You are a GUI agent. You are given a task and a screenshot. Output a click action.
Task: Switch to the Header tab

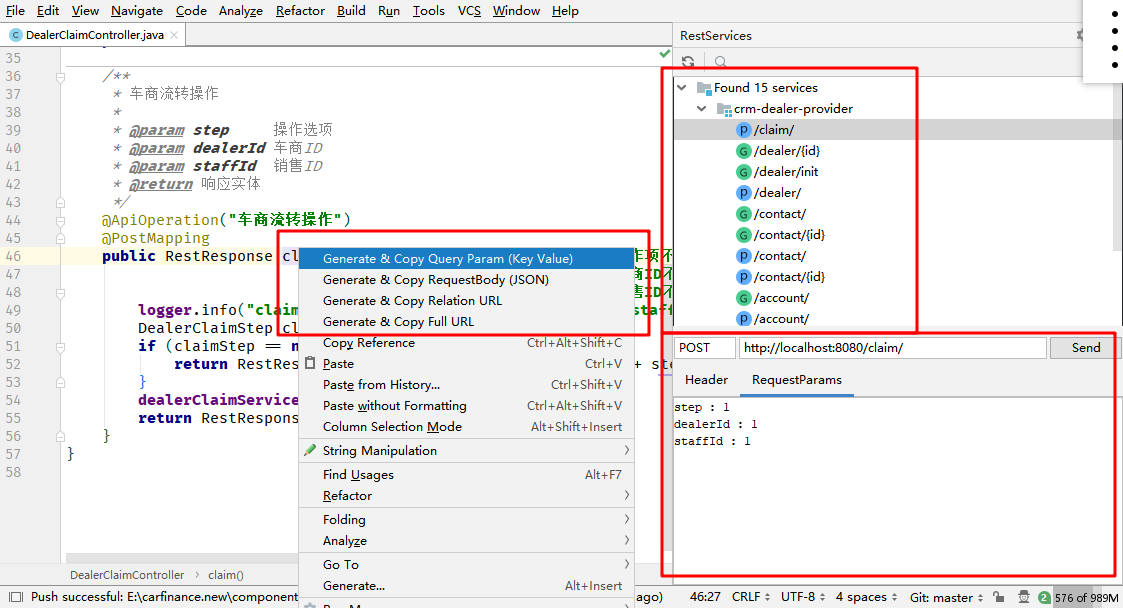coord(706,380)
